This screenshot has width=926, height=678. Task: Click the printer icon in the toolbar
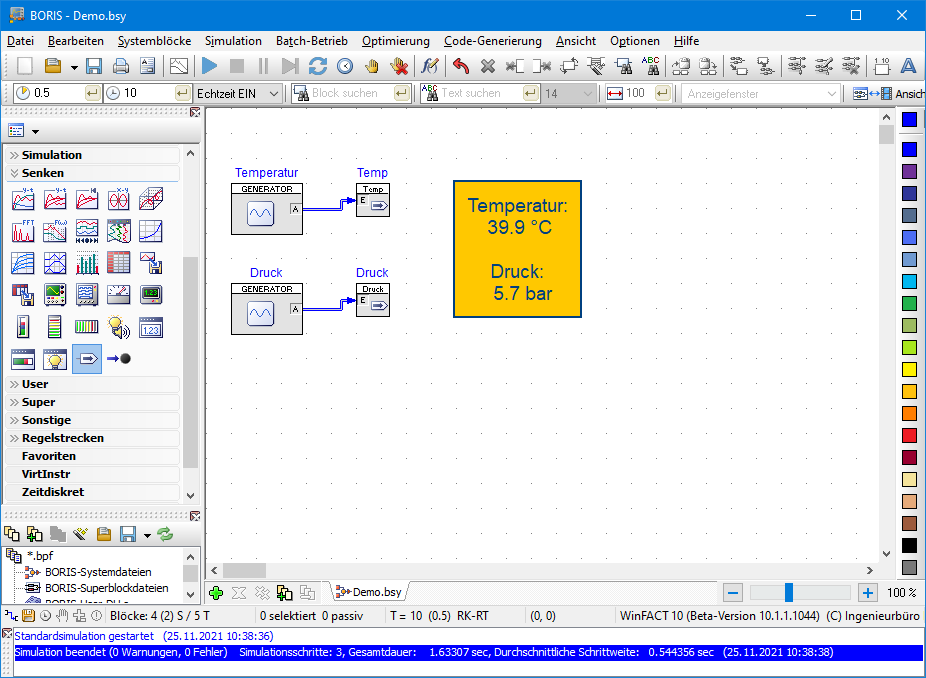120,66
